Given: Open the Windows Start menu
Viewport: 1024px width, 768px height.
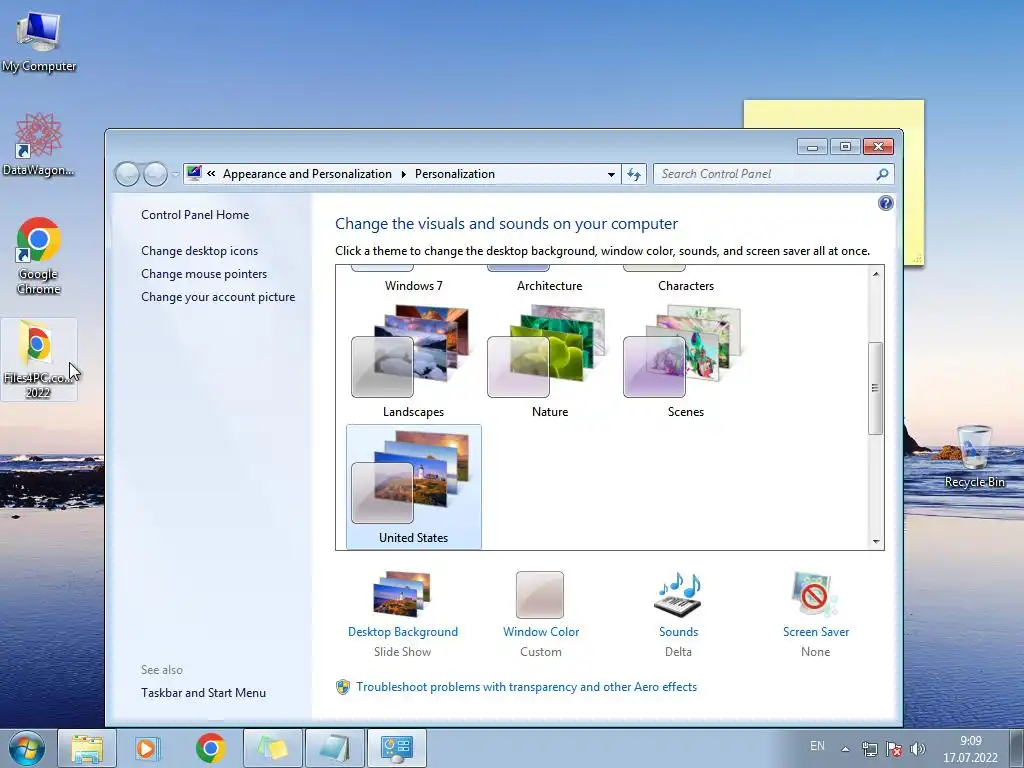Looking at the screenshot, I should pyautogui.click(x=27, y=748).
